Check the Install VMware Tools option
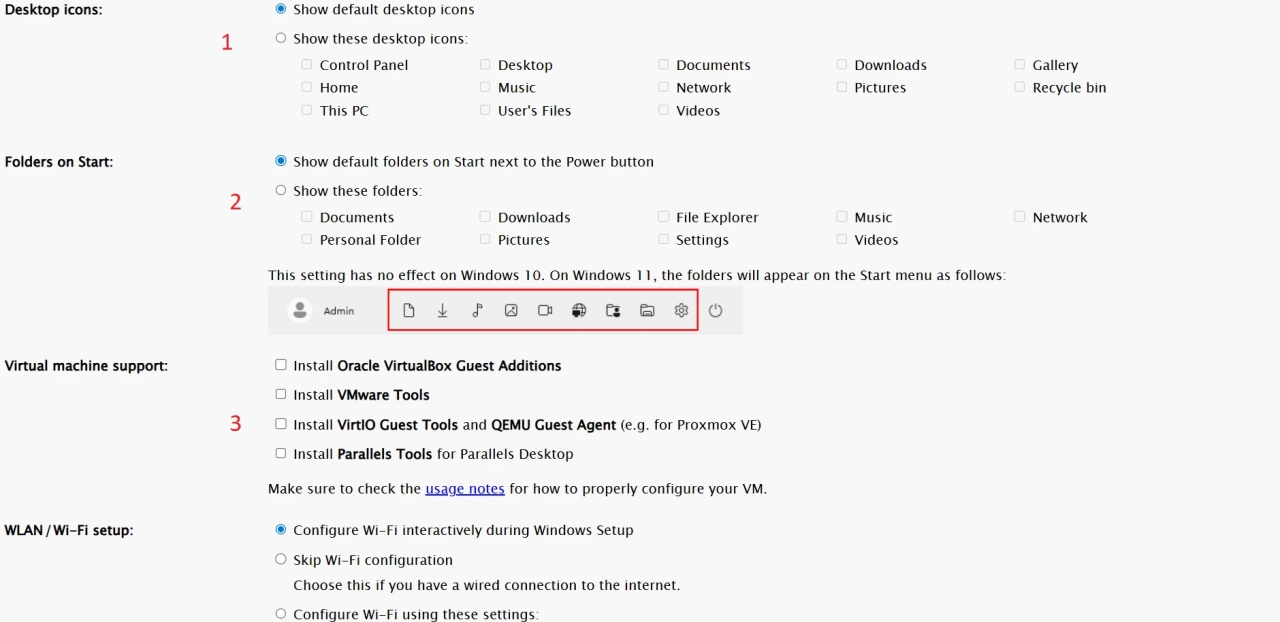 281,394
